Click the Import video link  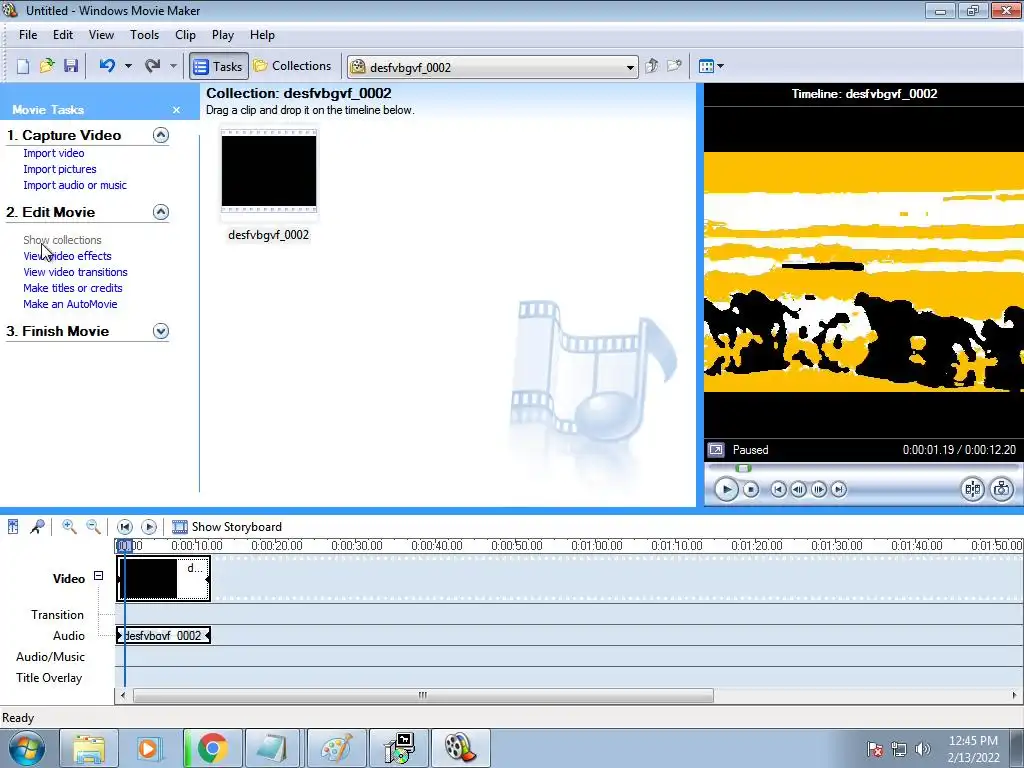click(54, 153)
